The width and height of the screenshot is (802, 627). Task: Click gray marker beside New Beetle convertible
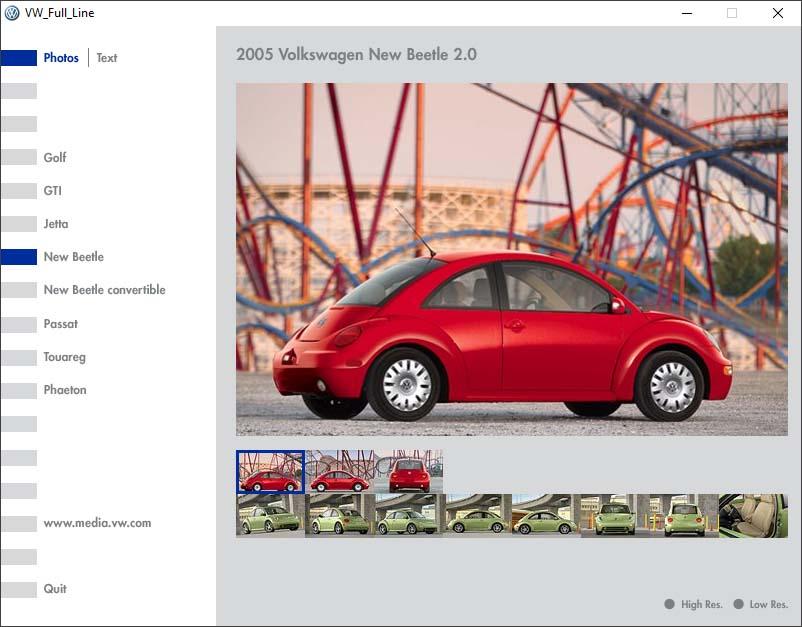19,290
